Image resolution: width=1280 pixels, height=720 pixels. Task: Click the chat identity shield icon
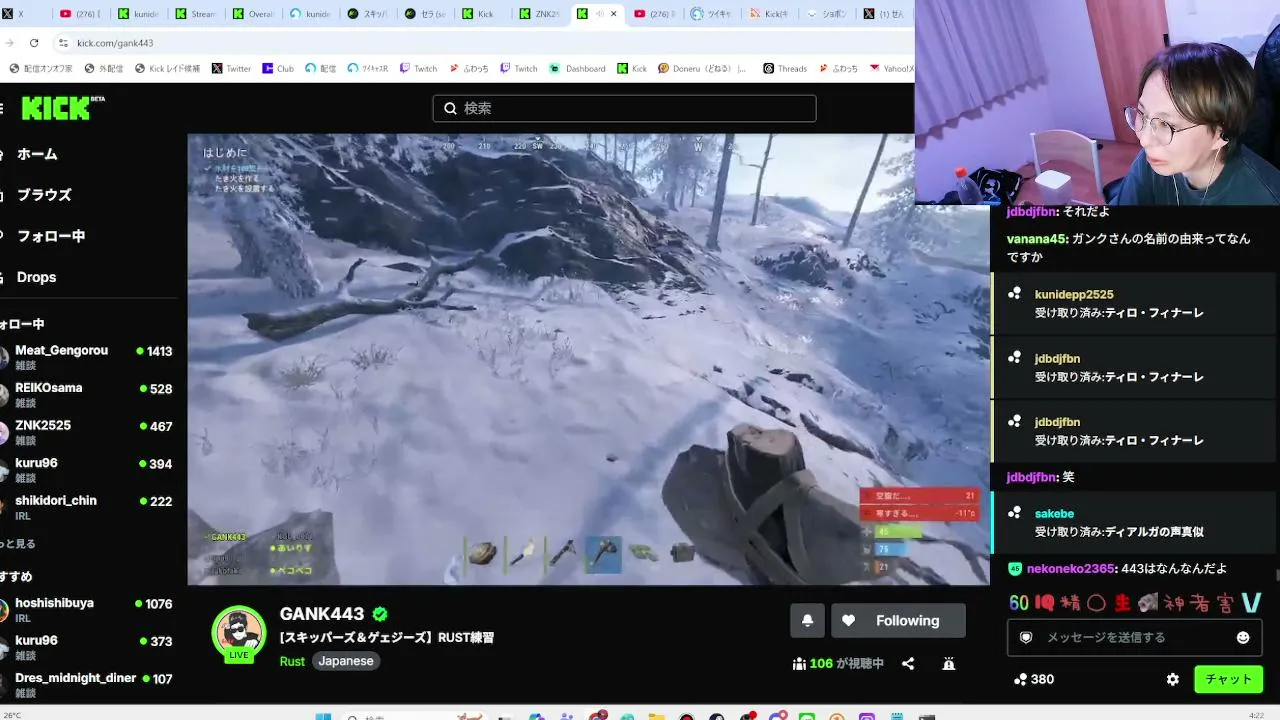tap(1025, 637)
